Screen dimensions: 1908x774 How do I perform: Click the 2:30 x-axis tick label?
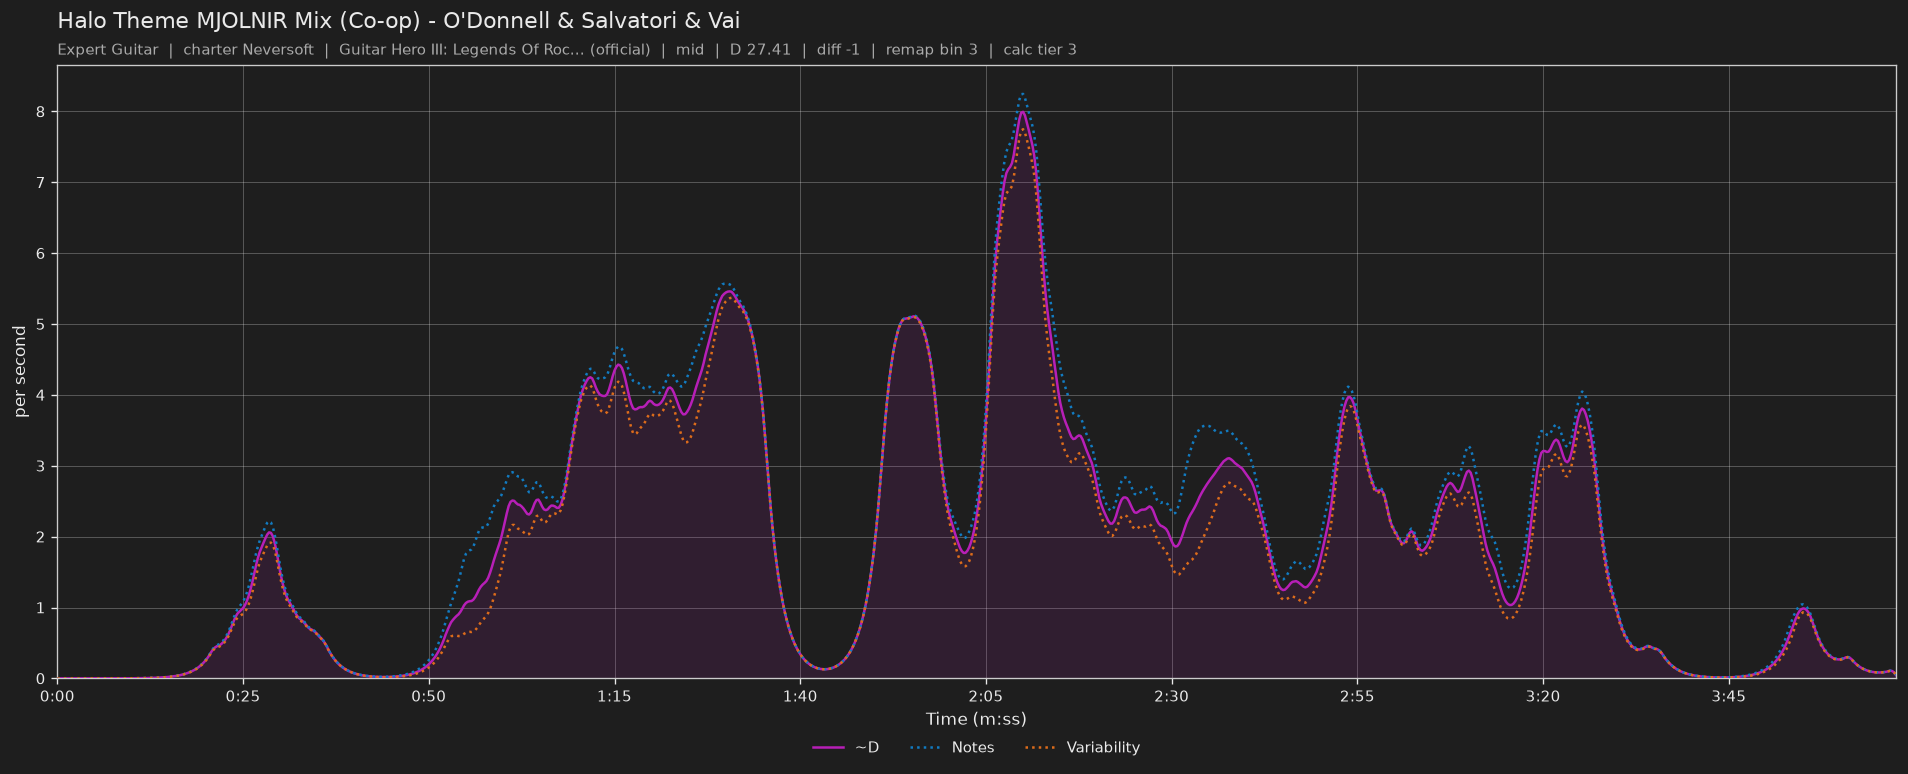pyautogui.click(x=1171, y=696)
